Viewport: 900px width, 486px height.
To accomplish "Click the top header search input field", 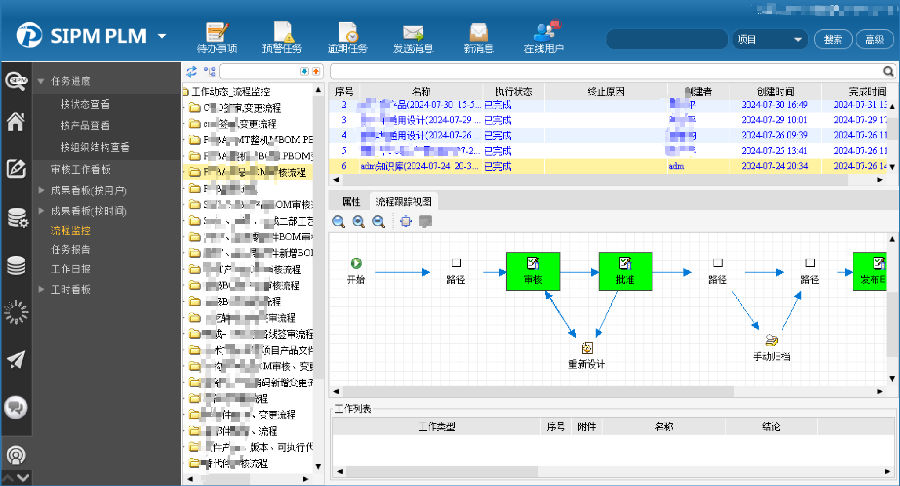I will 666,40.
